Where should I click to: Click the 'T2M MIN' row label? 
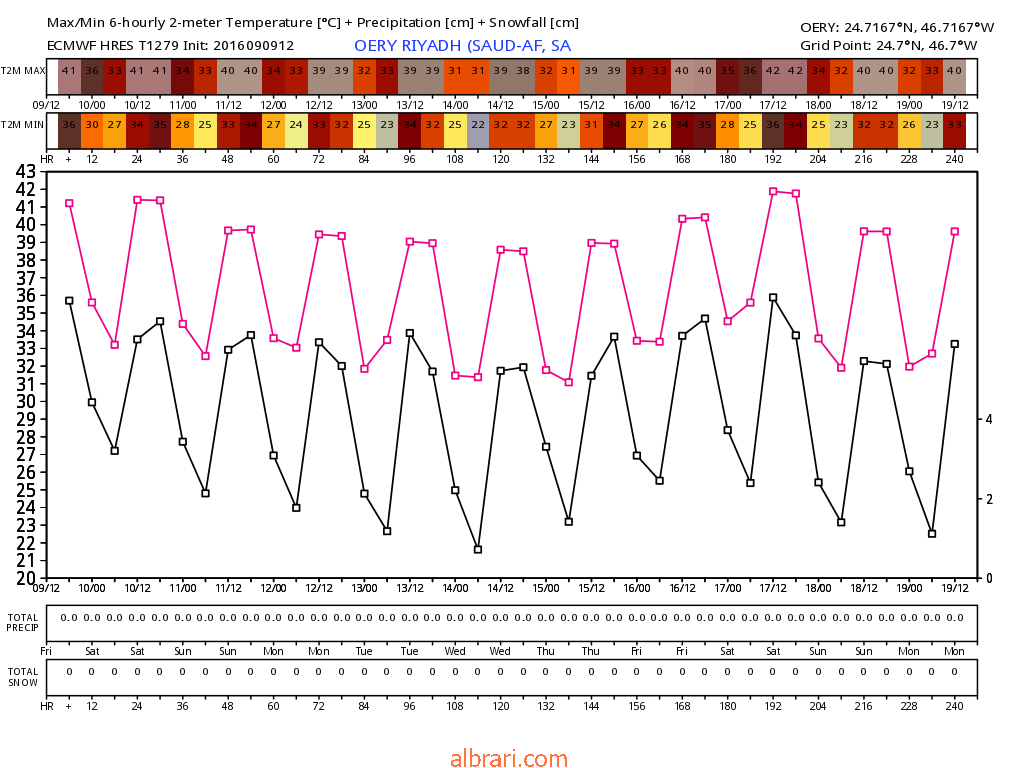tap(23, 125)
